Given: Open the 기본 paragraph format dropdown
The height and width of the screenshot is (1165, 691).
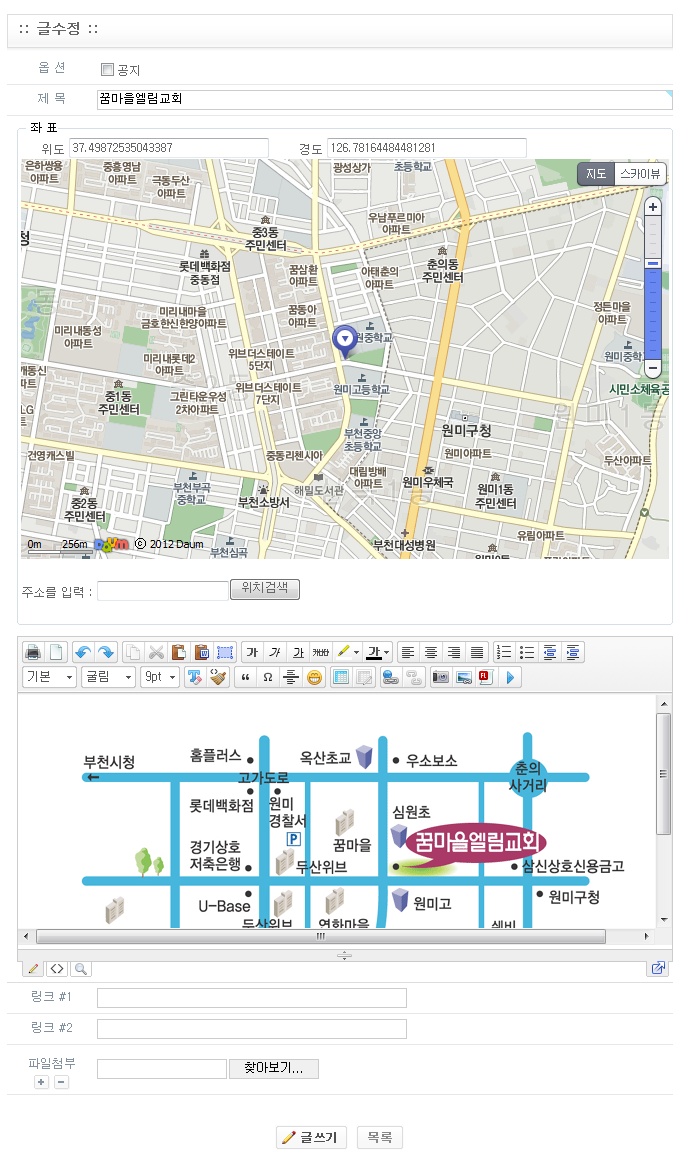Looking at the screenshot, I should tap(50, 677).
